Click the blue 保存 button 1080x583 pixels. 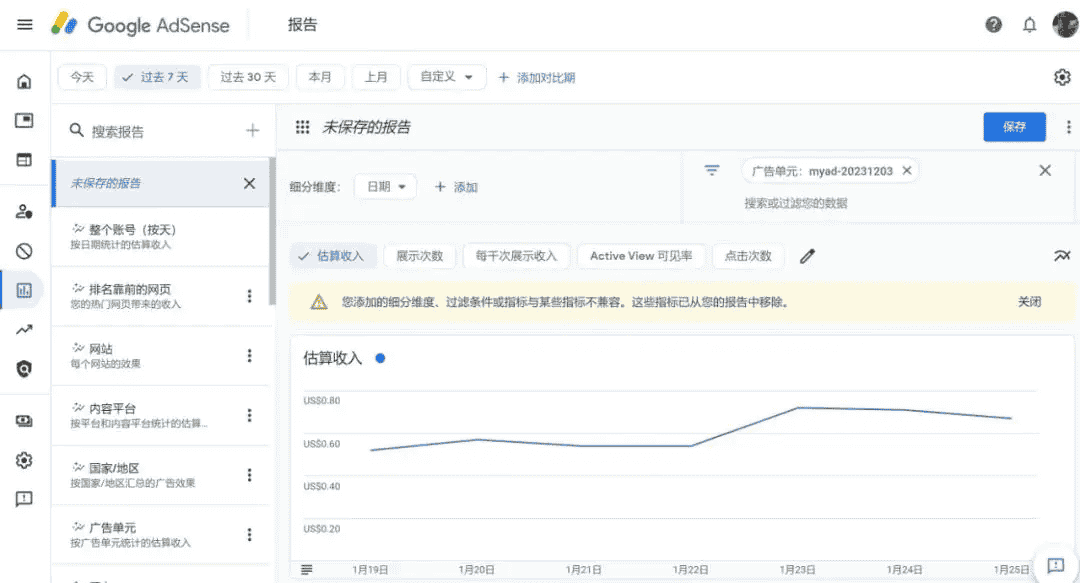coord(1014,126)
